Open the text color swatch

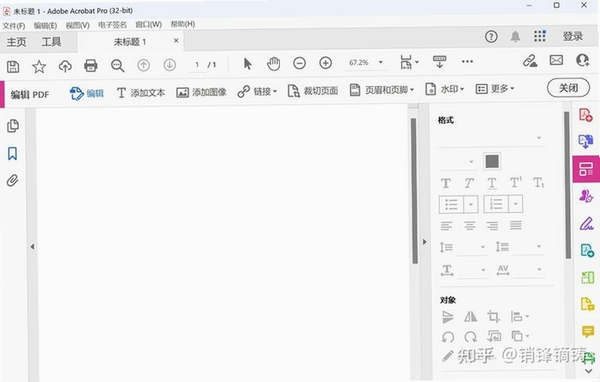point(492,161)
